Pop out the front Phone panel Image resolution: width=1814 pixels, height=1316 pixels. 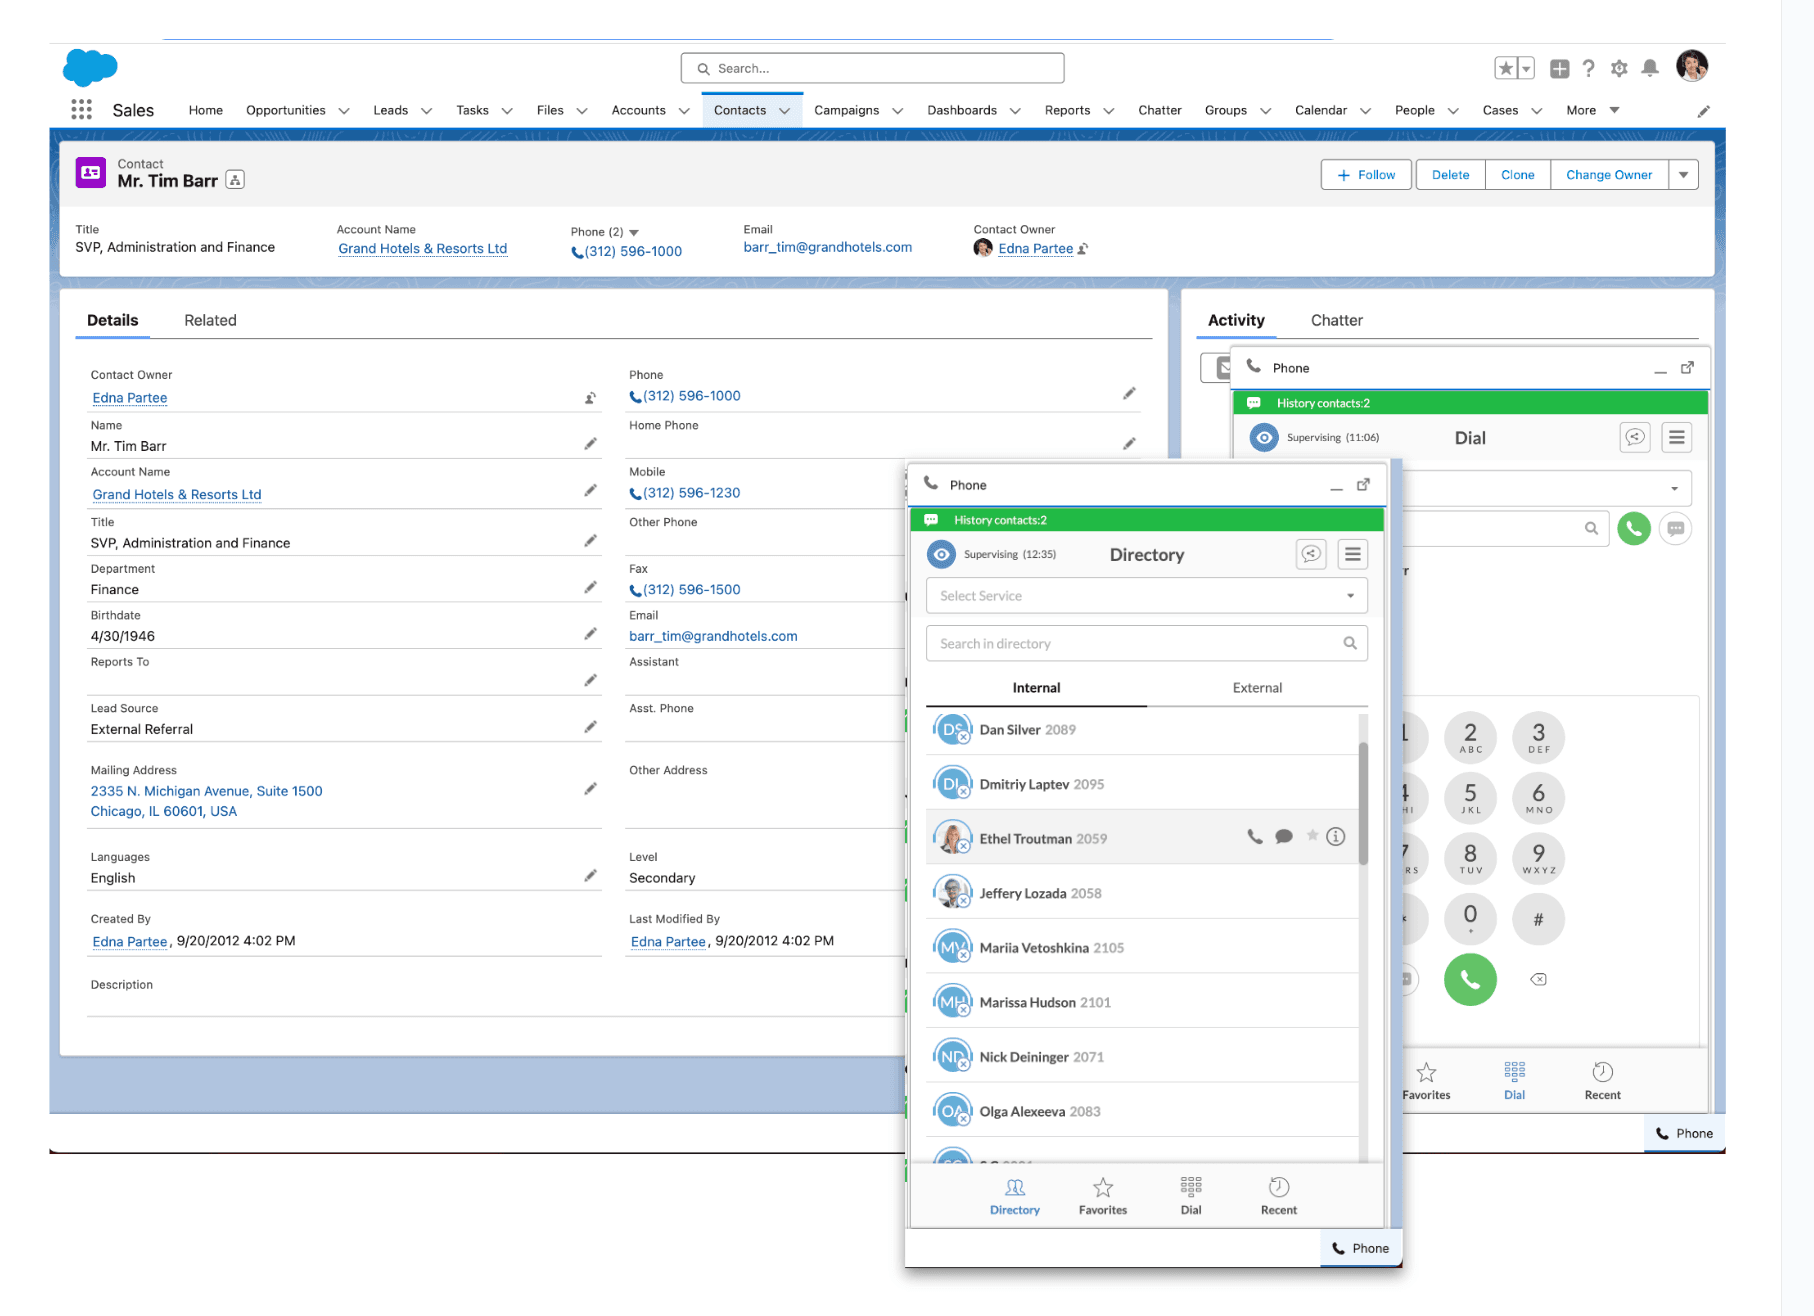tap(1363, 485)
